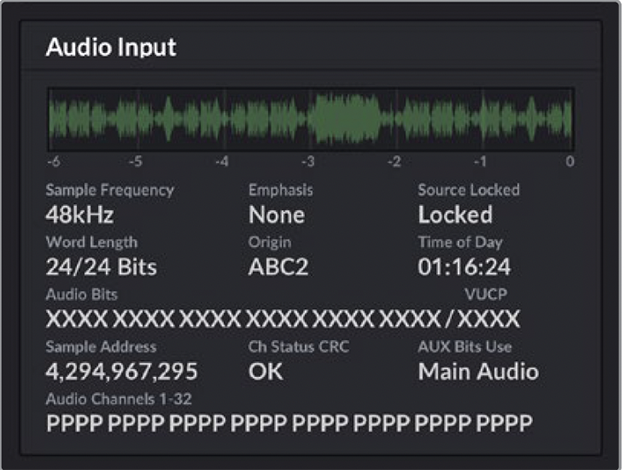Select the VUCP label
Screen dimensions: 625x470
(486, 296)
